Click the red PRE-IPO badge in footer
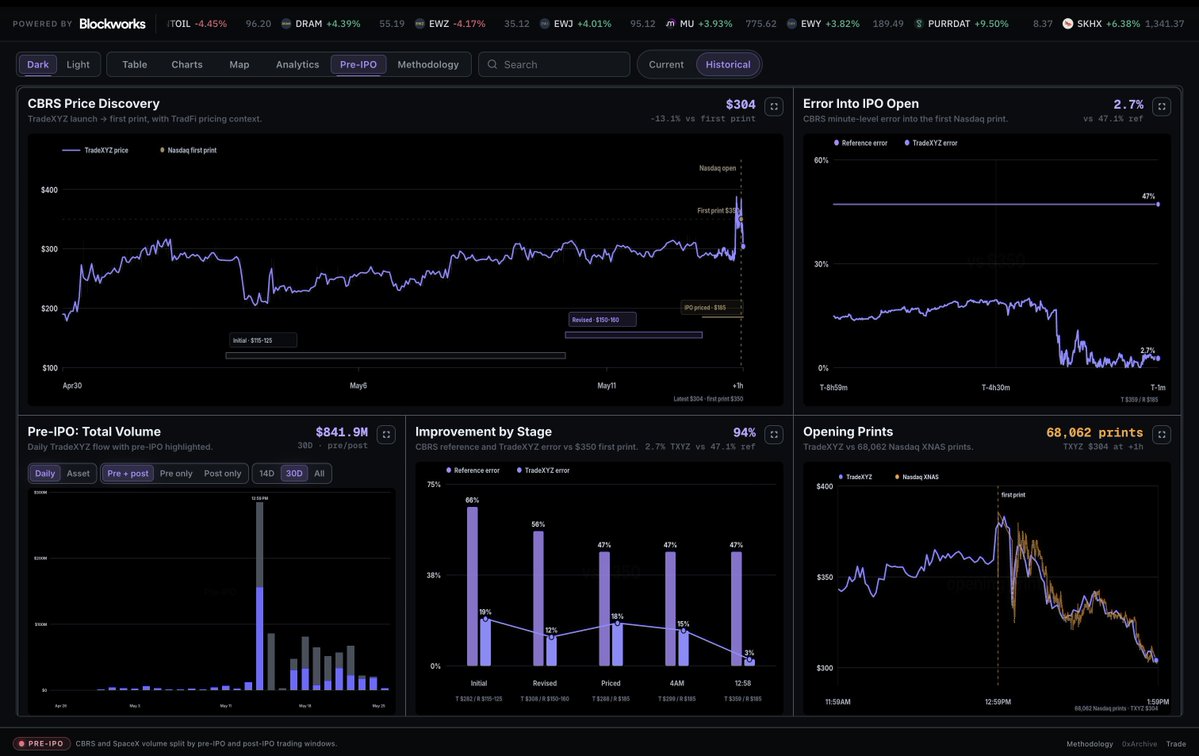 click(x=41, y=743)
